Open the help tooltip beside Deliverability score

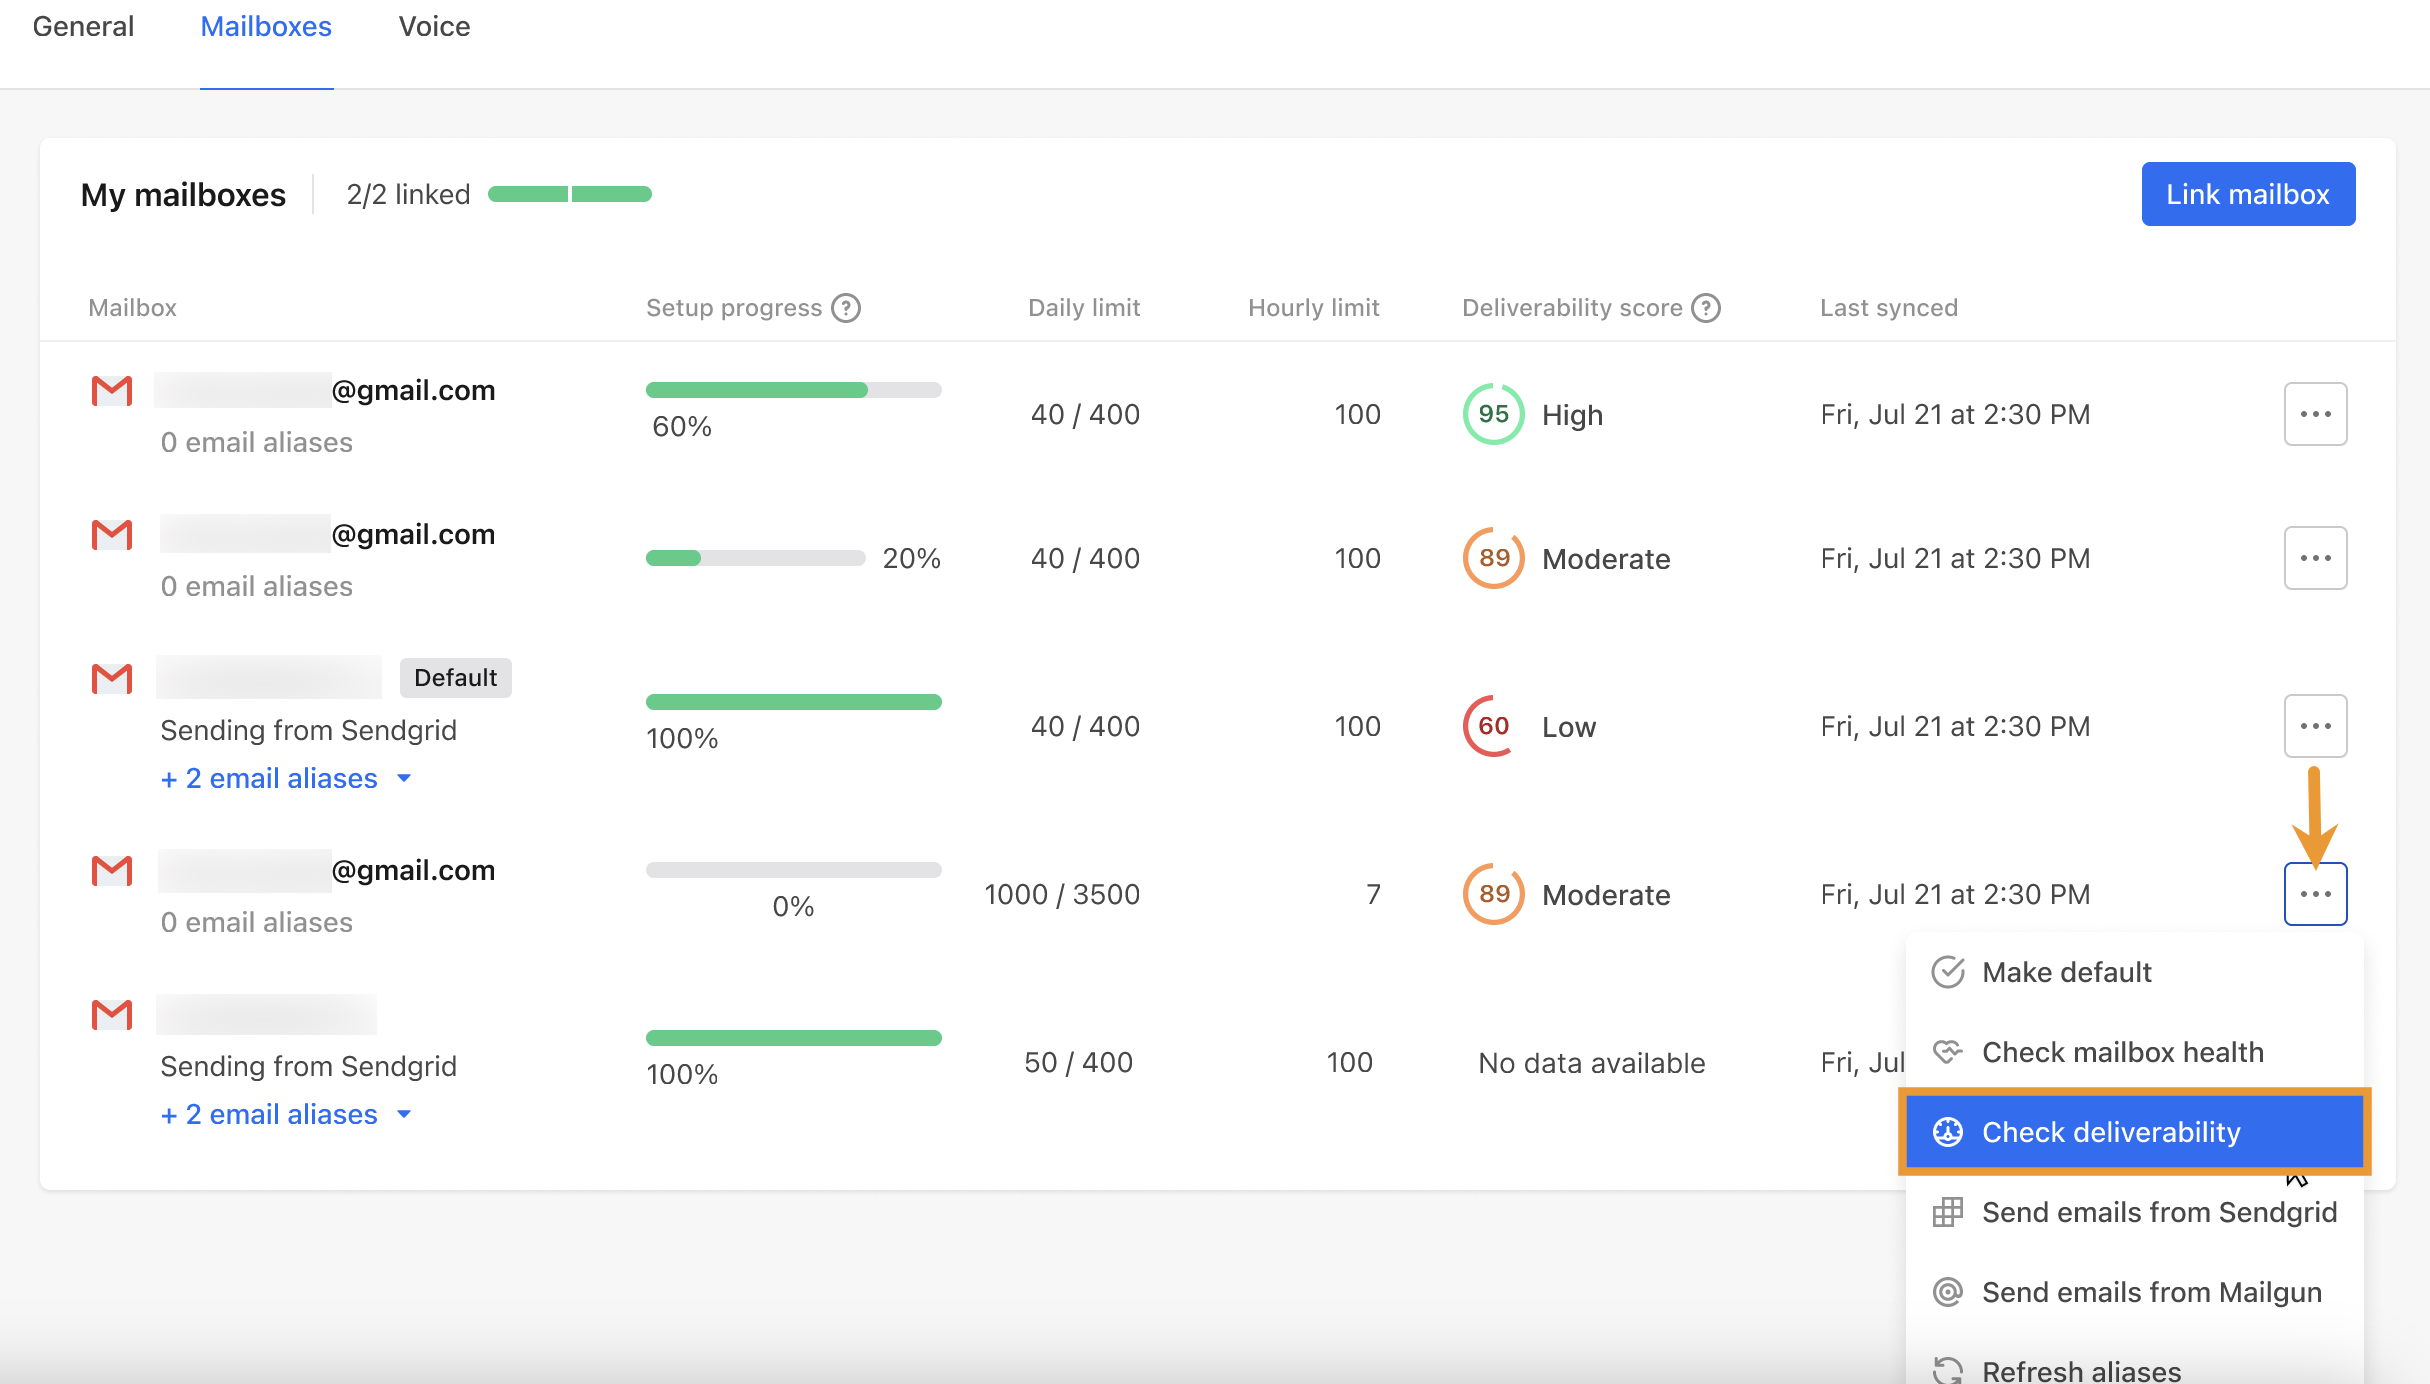click(1705, 307)
